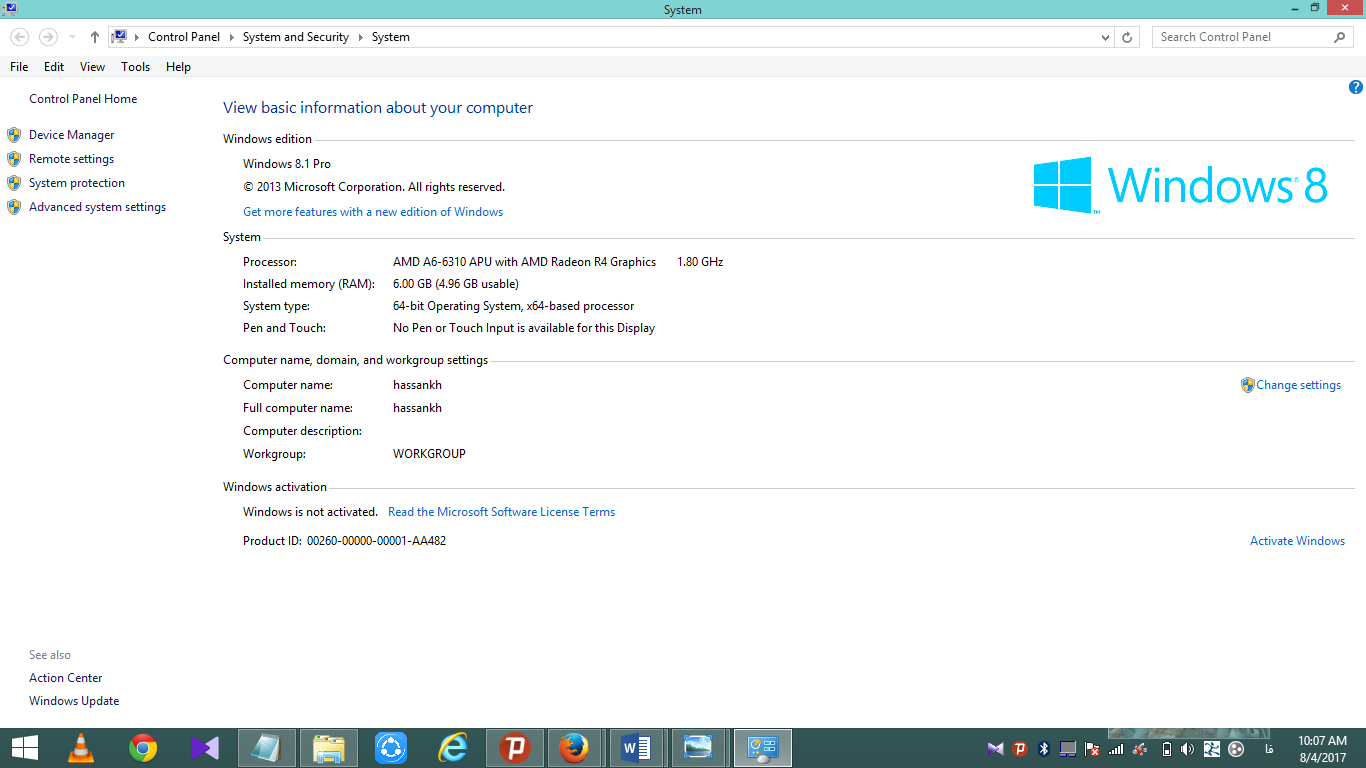1366x768 pixels.
Task: Open the network signal tray icon
Action: coord(1116,749)
